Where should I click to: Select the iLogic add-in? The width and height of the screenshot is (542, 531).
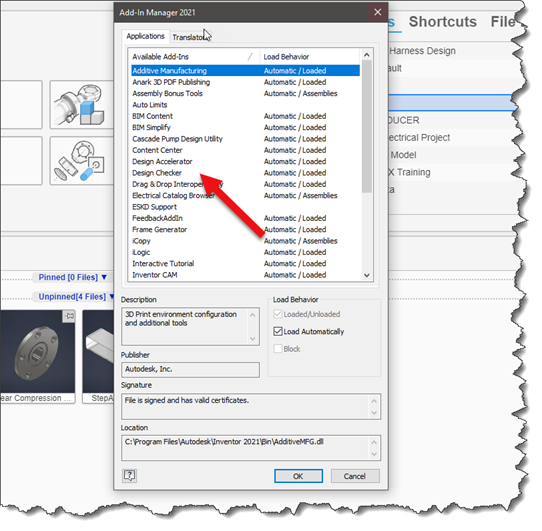(245, 252)
